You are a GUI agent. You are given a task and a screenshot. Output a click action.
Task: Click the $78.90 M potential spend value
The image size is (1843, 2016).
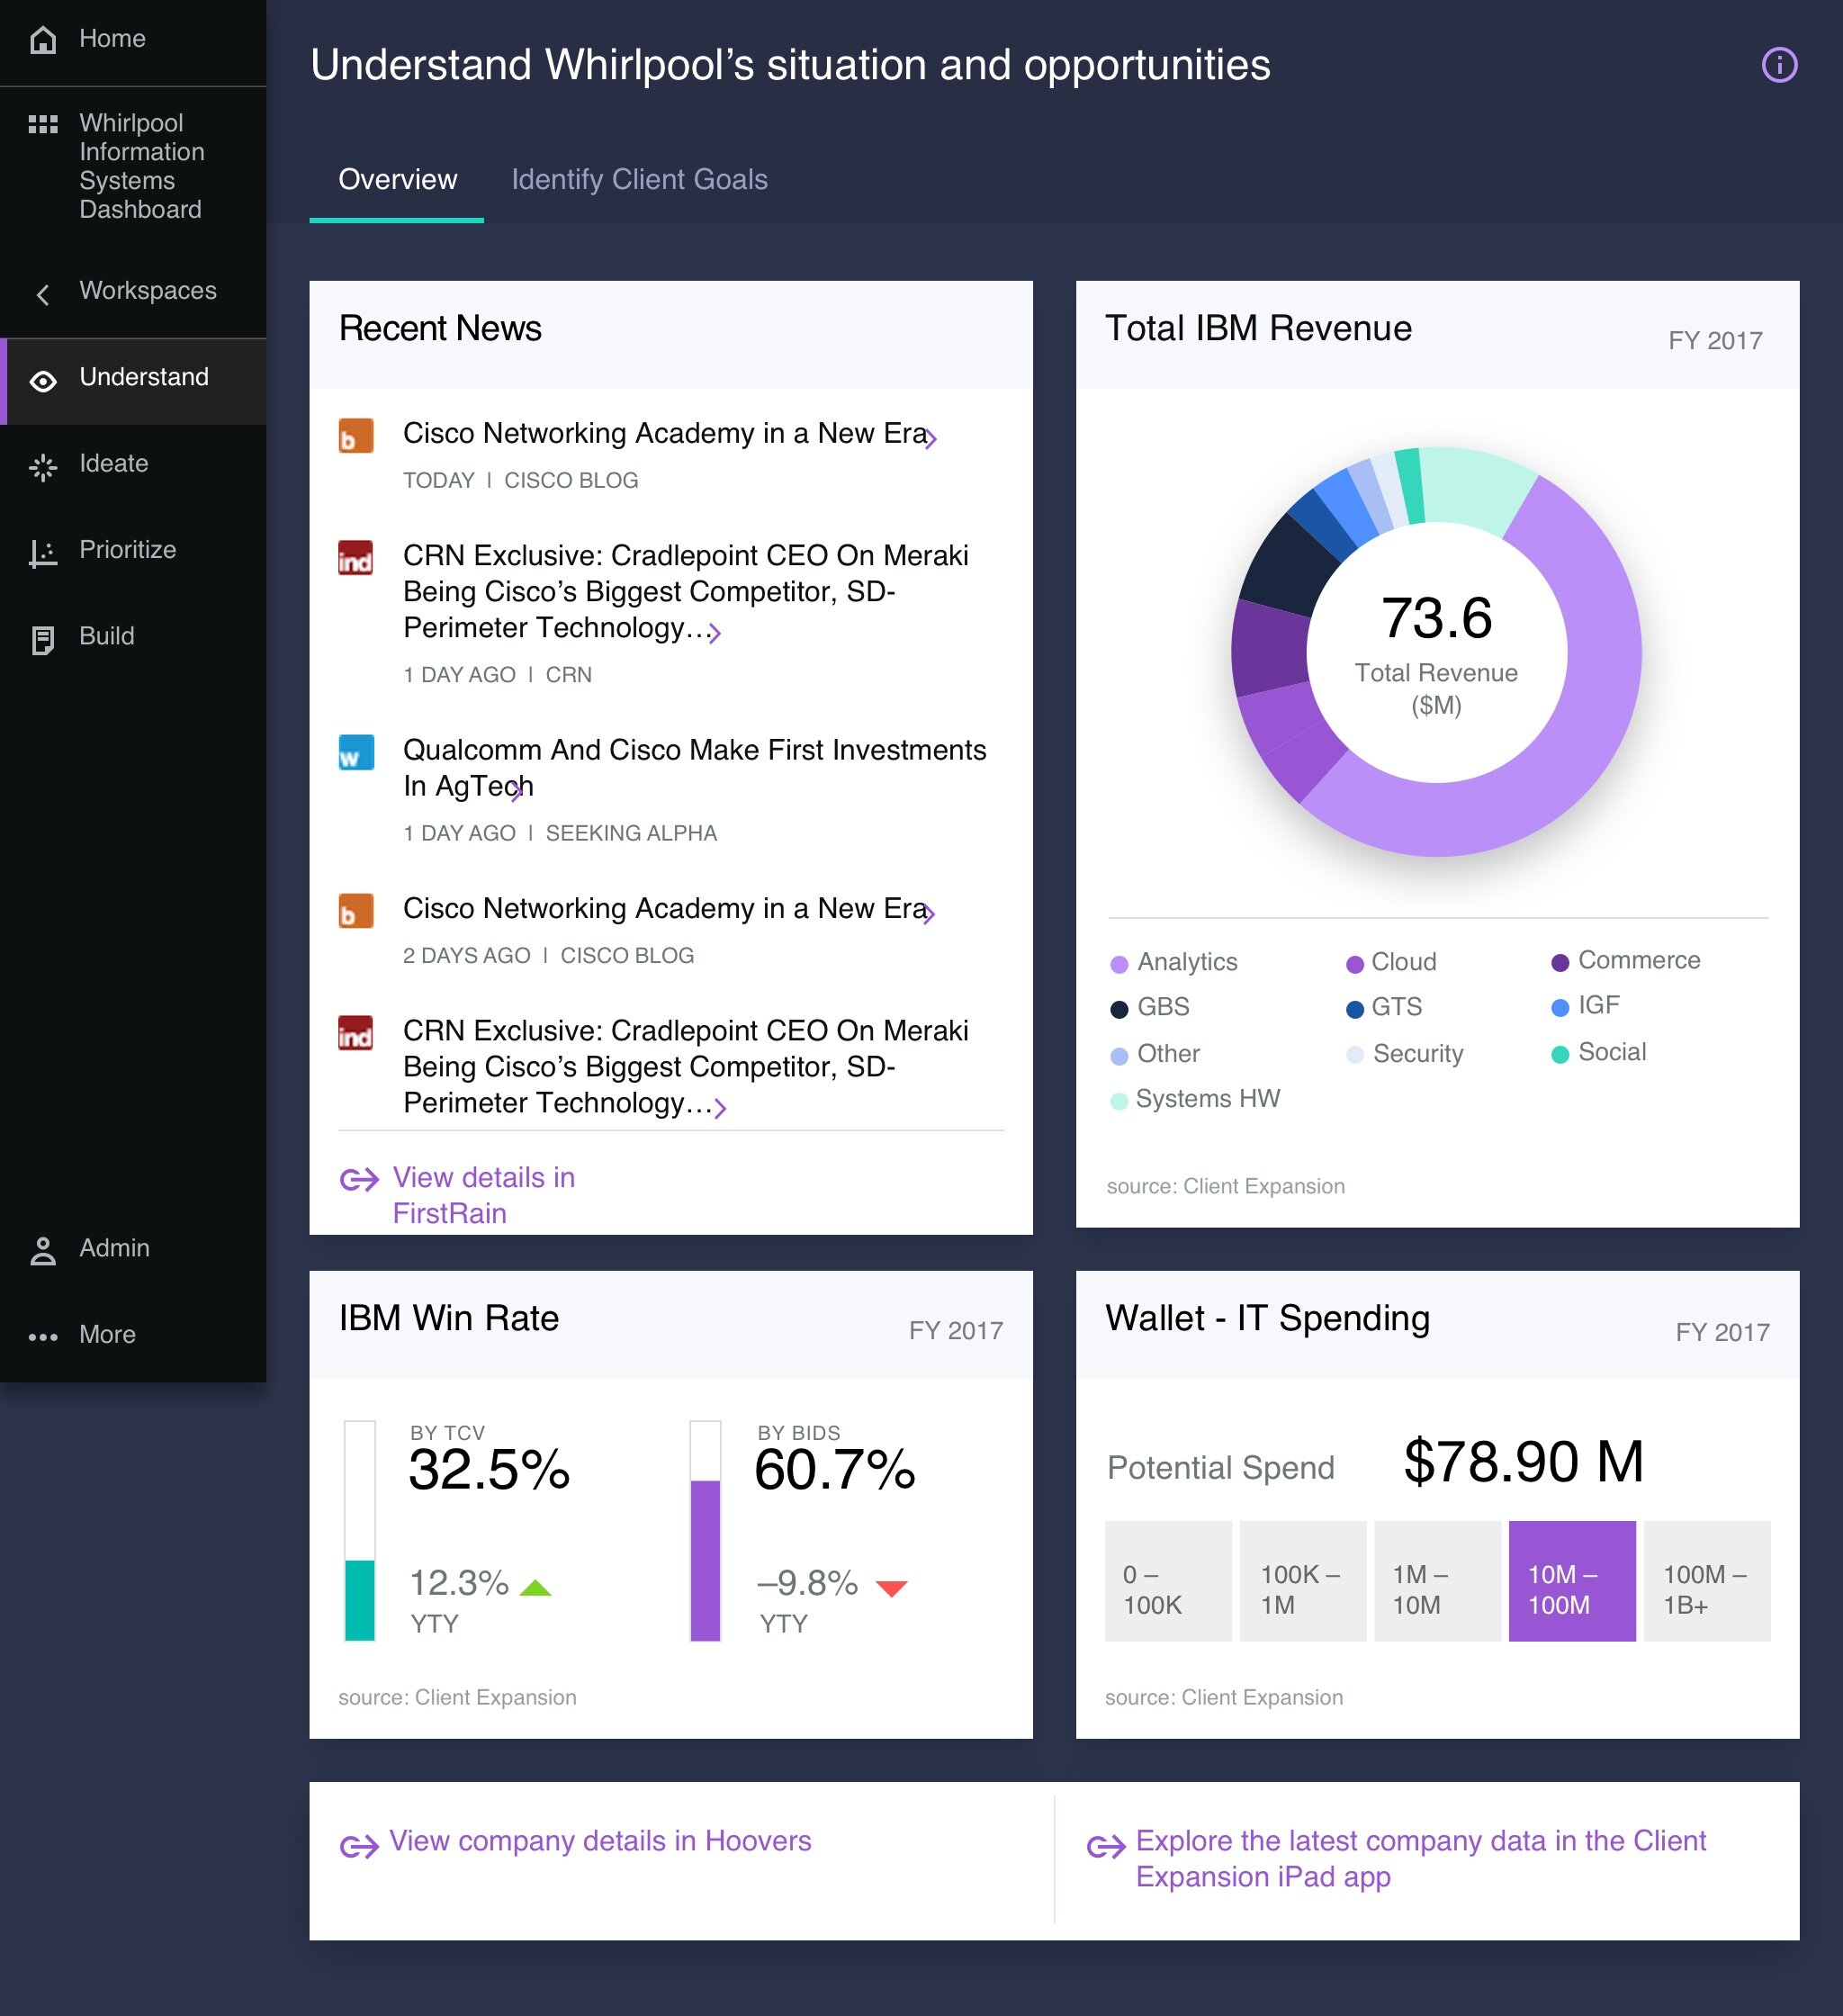click(x=1523, y=1461)
